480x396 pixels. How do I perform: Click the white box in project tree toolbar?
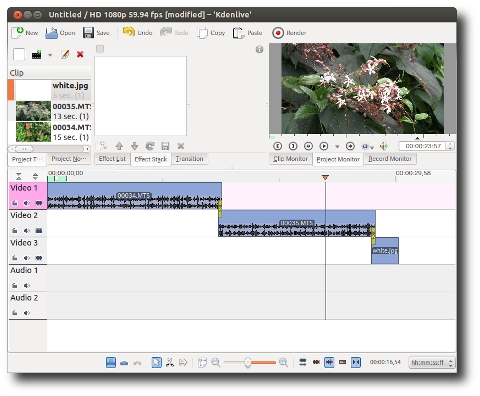click(x=19, y=54)
